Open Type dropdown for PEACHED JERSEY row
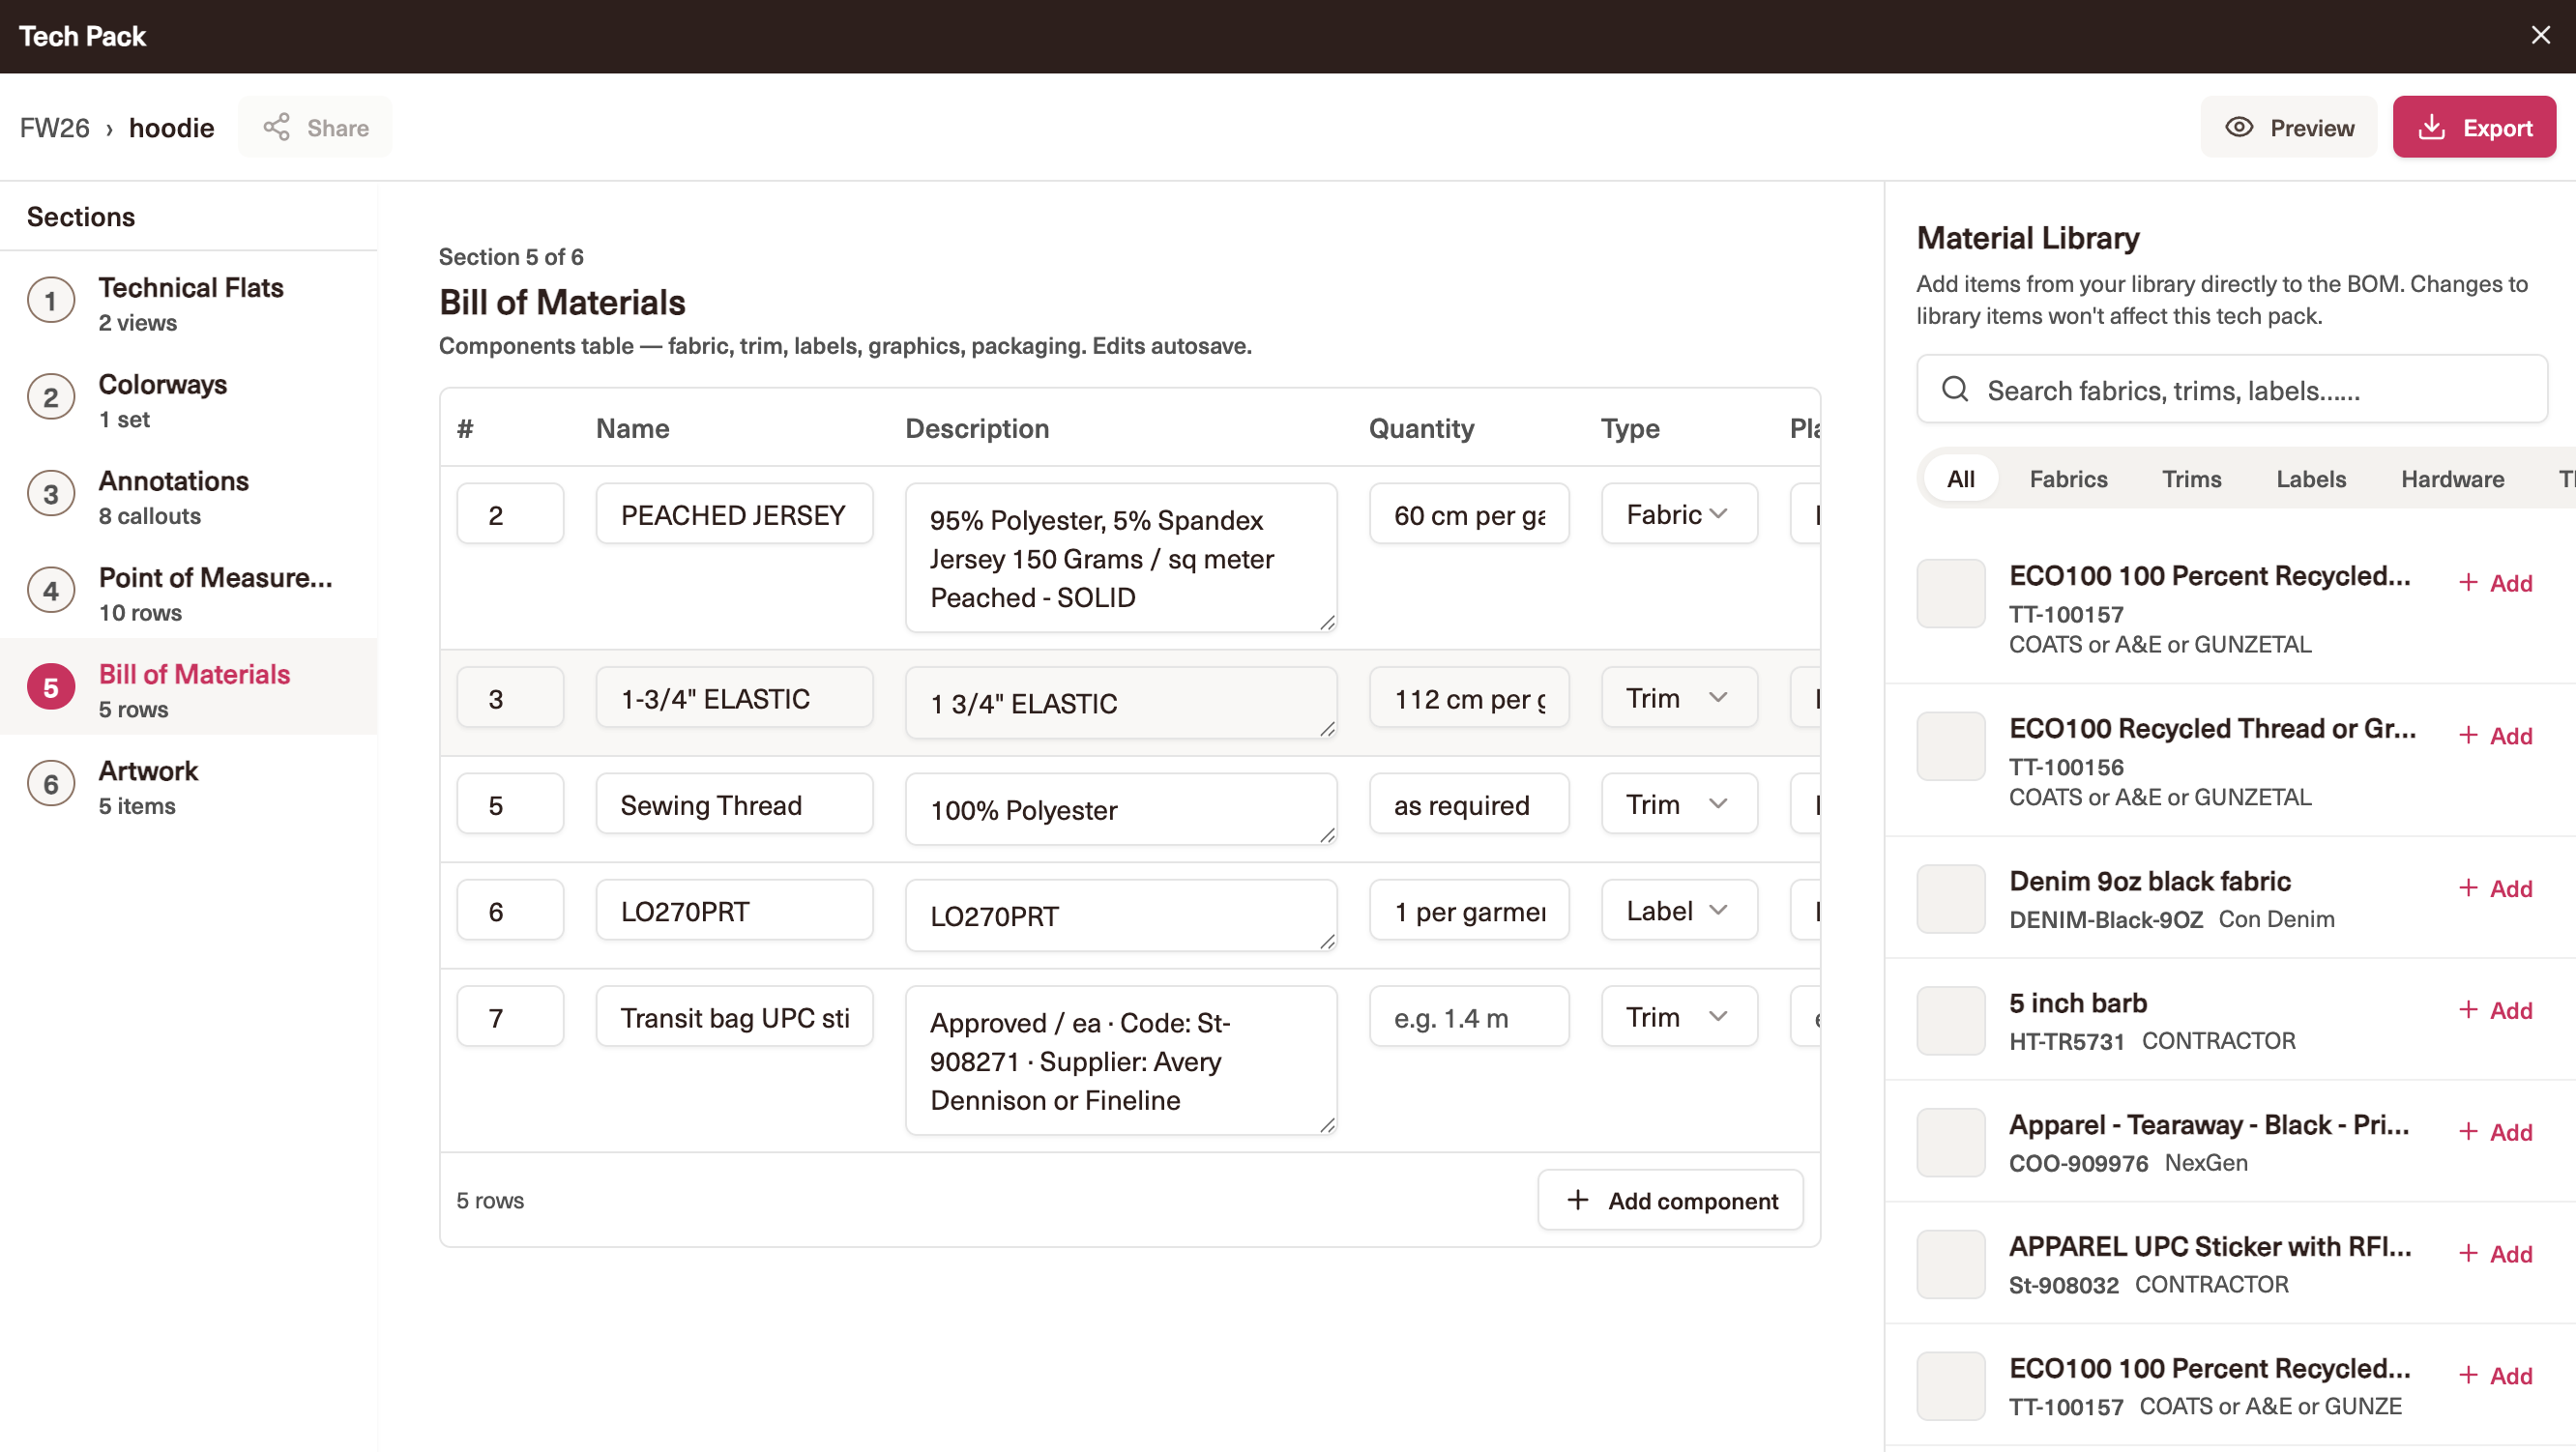 pyautogui.click(x=1679, y=514)
